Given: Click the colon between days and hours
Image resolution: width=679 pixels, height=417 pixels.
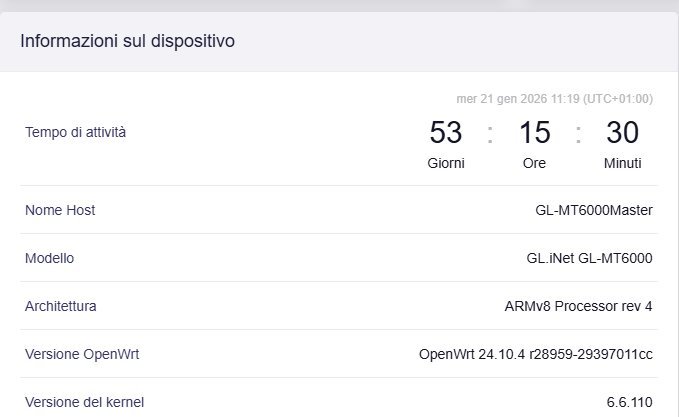Looking at the screenshot, I should pos(490,133).
